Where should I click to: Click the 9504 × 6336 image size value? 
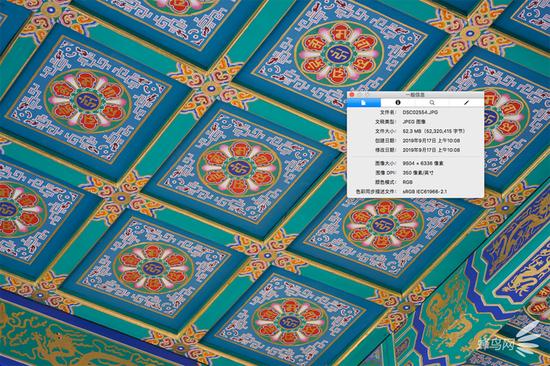pyautogui.click(x=423, y=164)
